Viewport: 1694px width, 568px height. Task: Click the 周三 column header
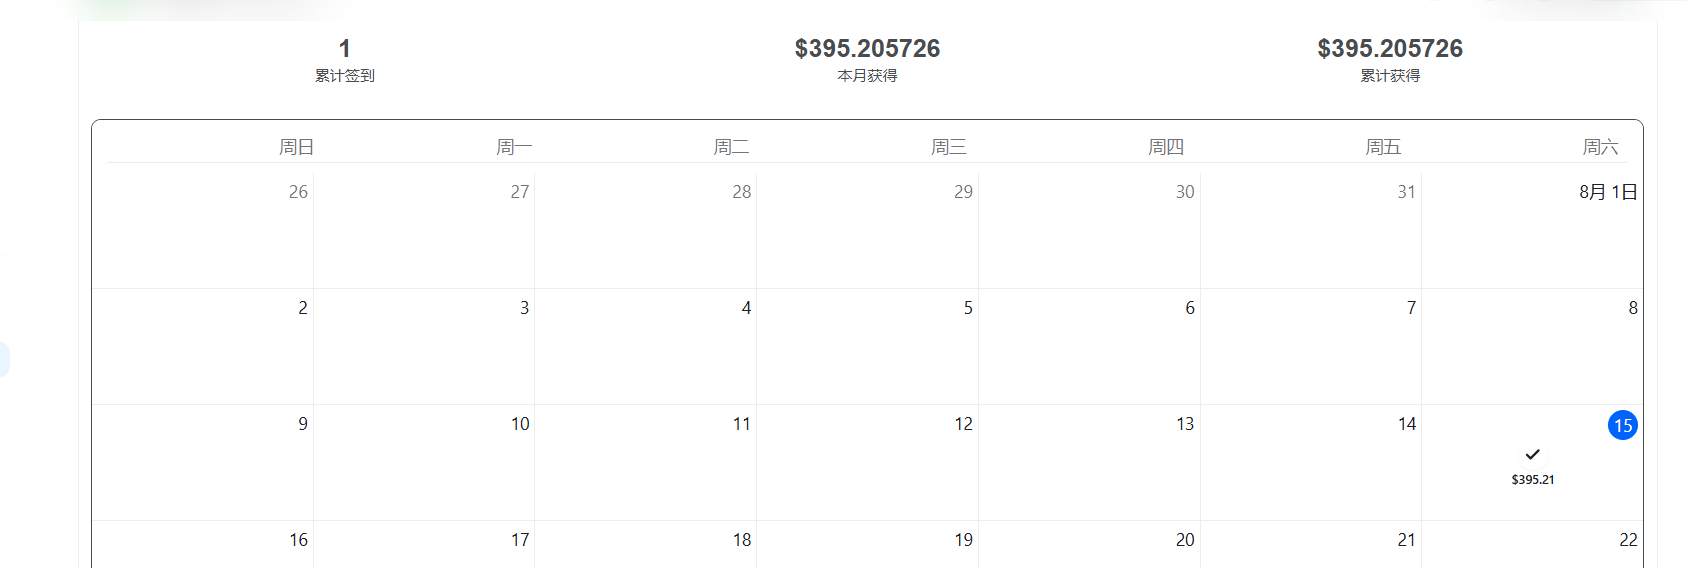(x=949, y=147)
